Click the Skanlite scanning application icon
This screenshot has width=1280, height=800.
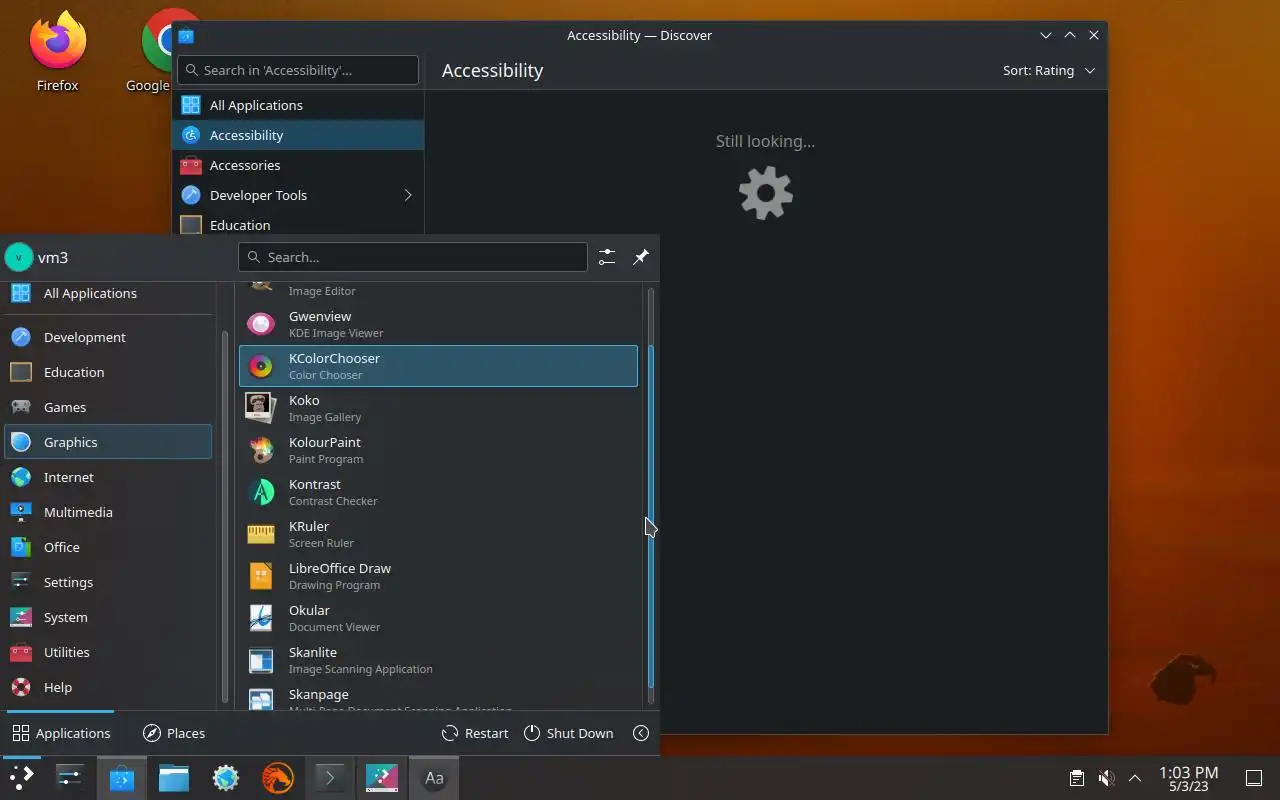(x=261, y=660)
